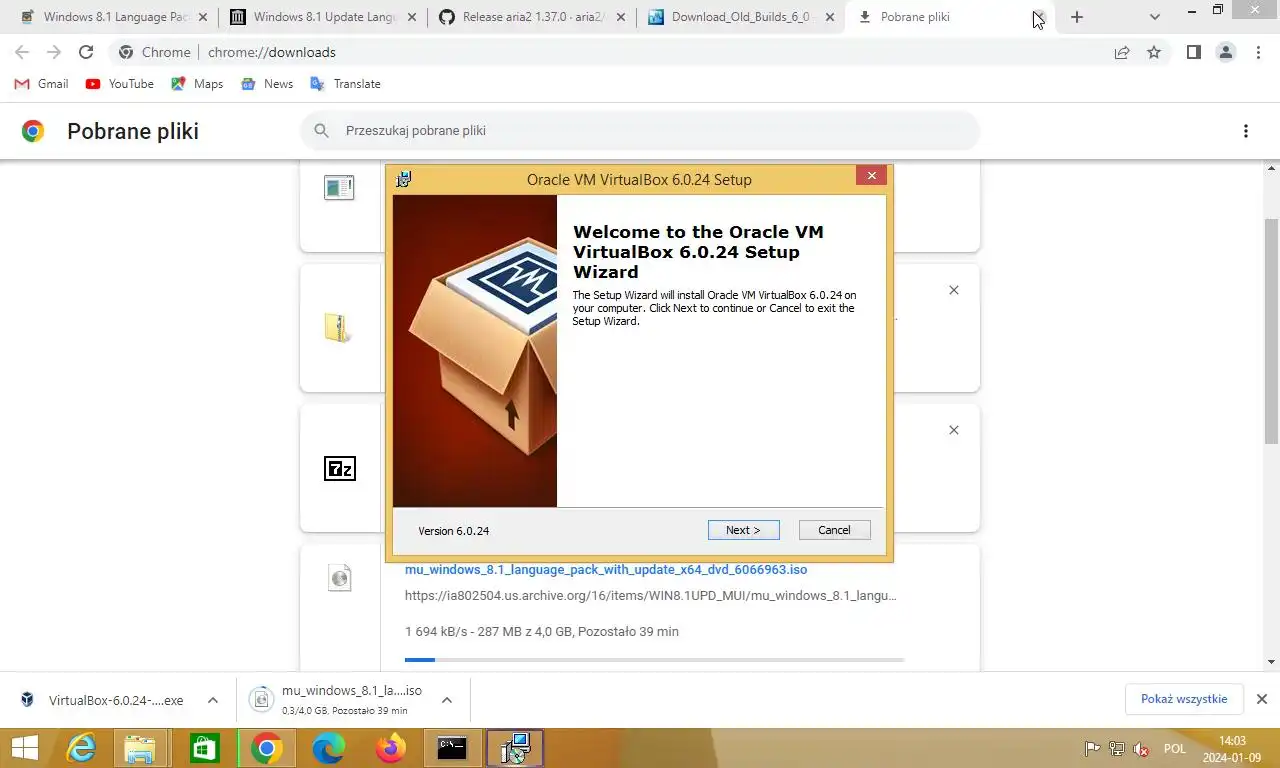This screenshot has height=768, width=1280.
Task: Open Microsoft Edge from taskbar
Action: pyautogui.click(x=328, y=749)
